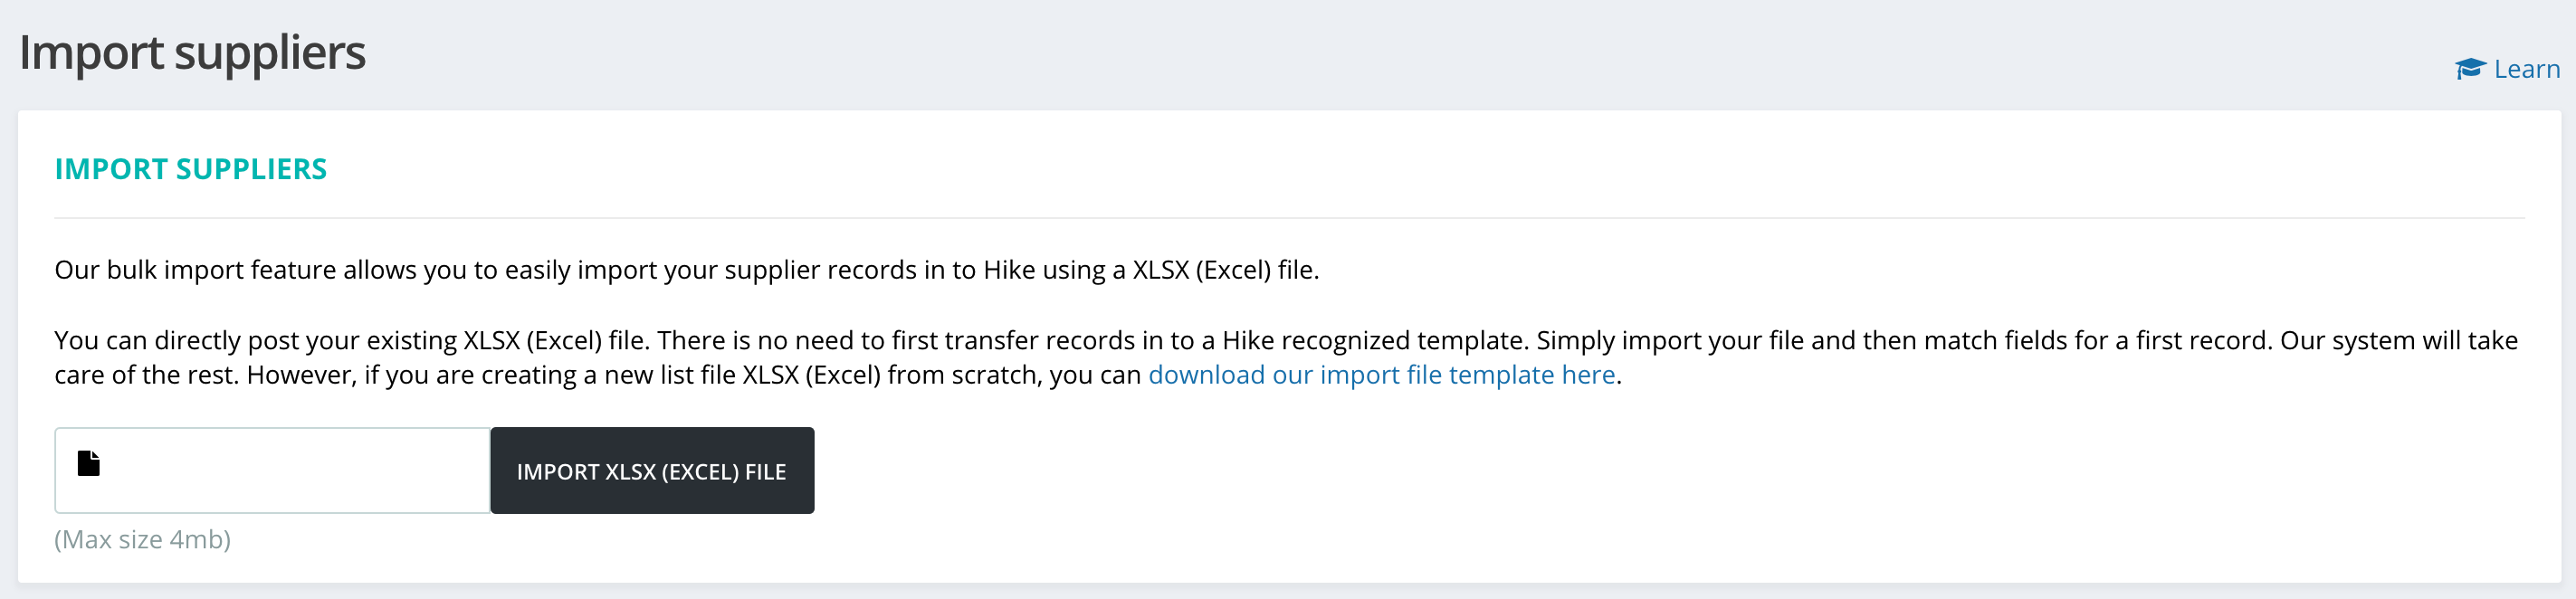
Task: Click the Import suppliers page title
Action: pyautogui.click(x=192, y=53)
